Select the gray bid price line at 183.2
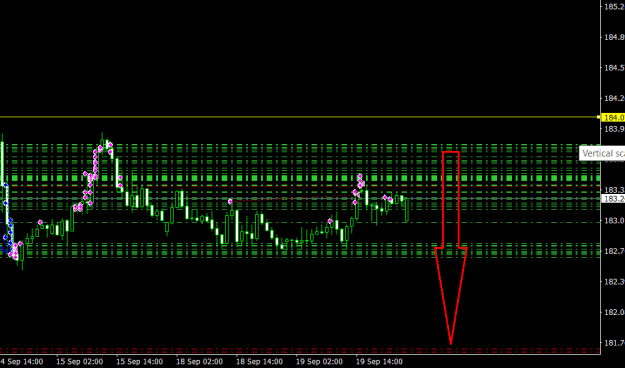Screen dimensions: 625x368 point(299,199)
